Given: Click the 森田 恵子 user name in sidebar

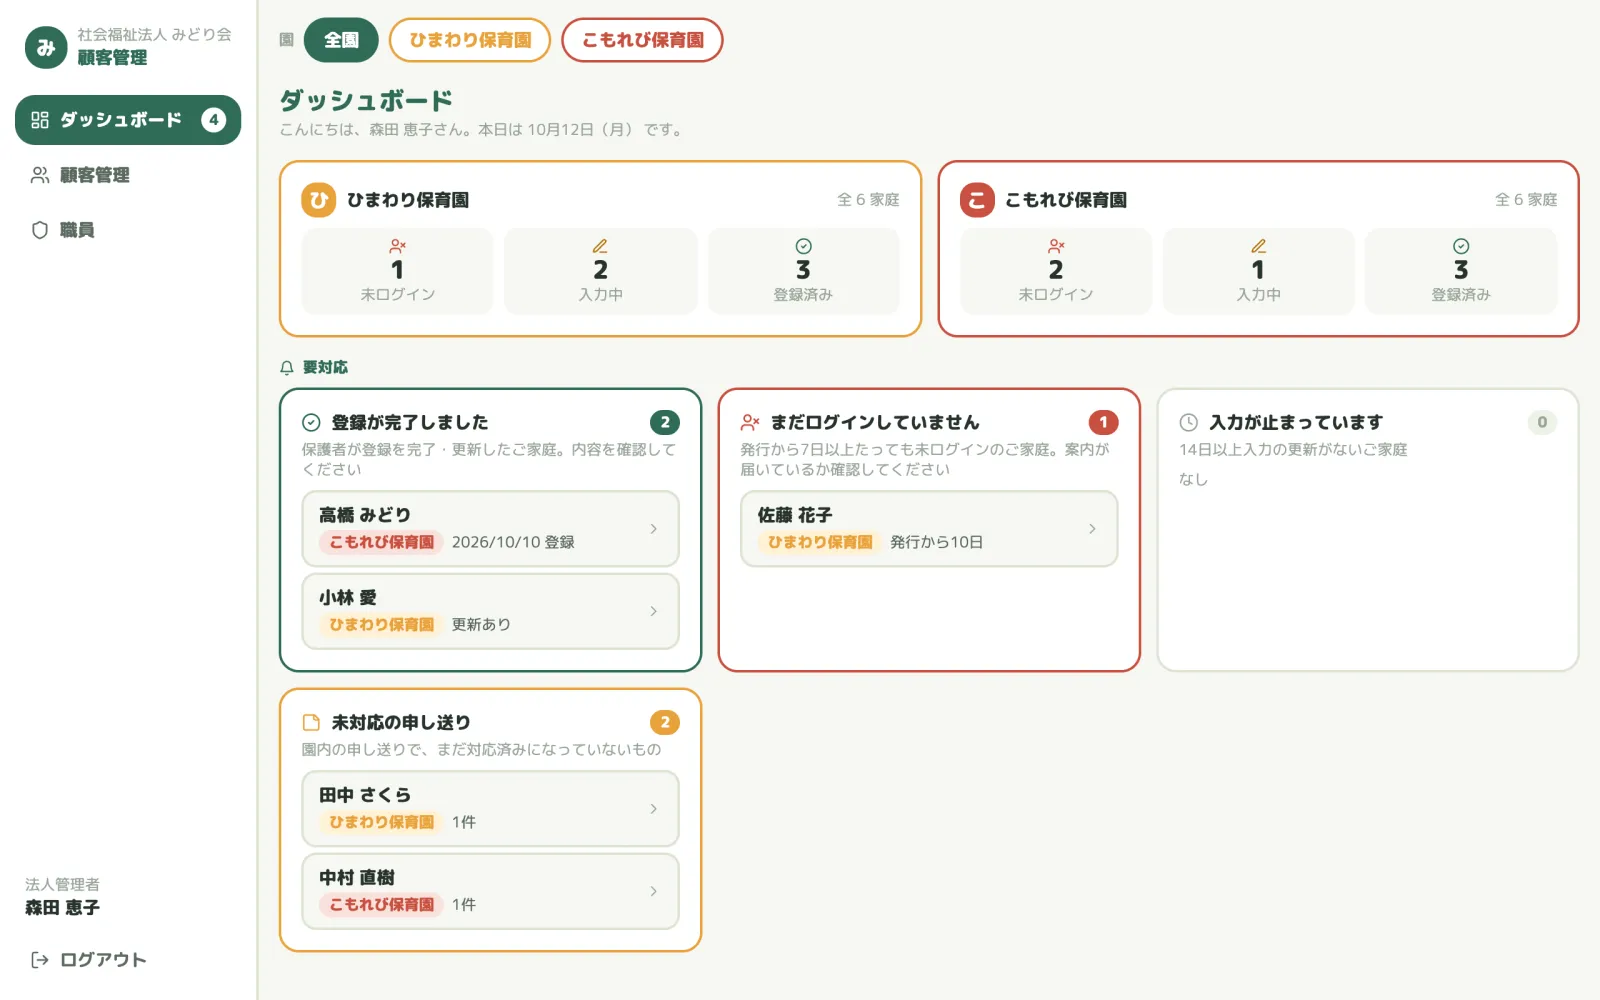Looking at the screenshot, I should point(62,907).
